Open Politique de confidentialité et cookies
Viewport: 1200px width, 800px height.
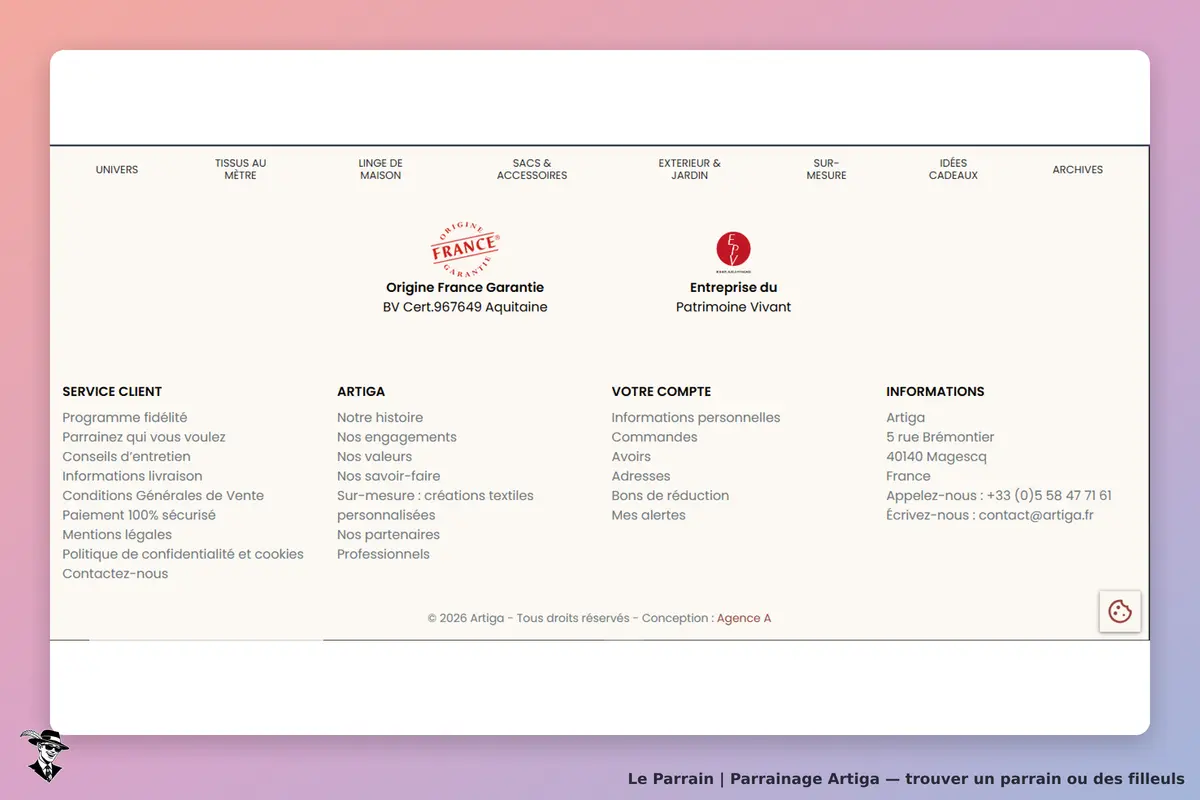click(x=183, y=554)
